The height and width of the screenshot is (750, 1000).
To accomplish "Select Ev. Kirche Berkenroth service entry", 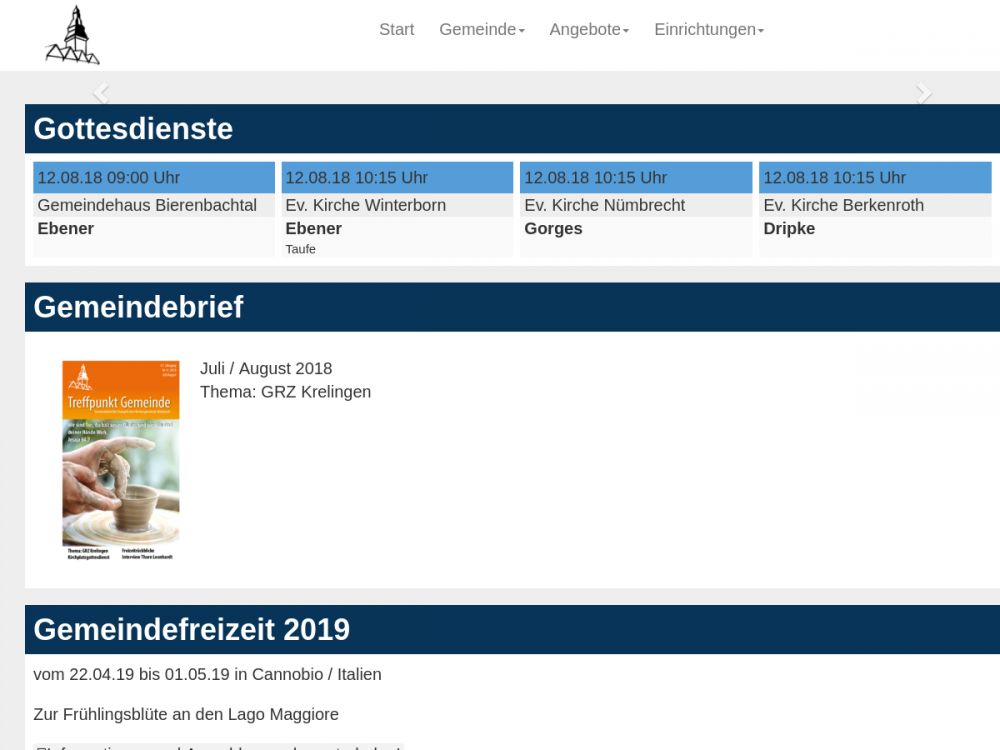I will (x=843, y=205).
